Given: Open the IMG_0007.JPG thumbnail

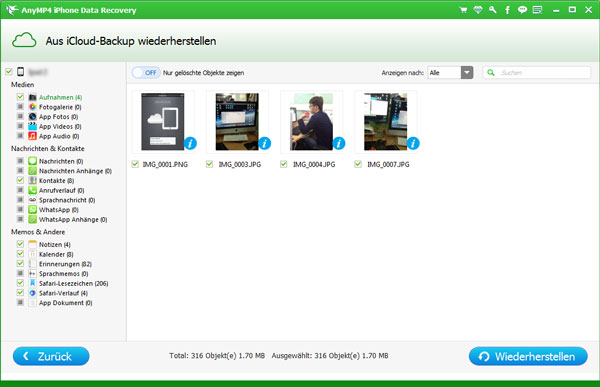Looking at the screenshot, I should 385,122.
